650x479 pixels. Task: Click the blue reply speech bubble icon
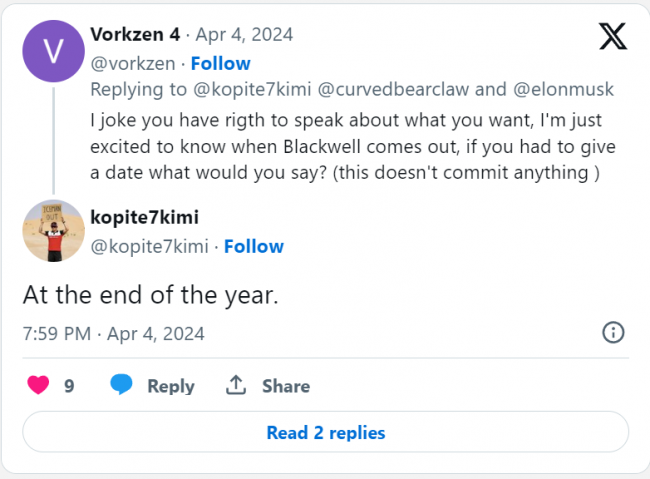click(121, 384)
